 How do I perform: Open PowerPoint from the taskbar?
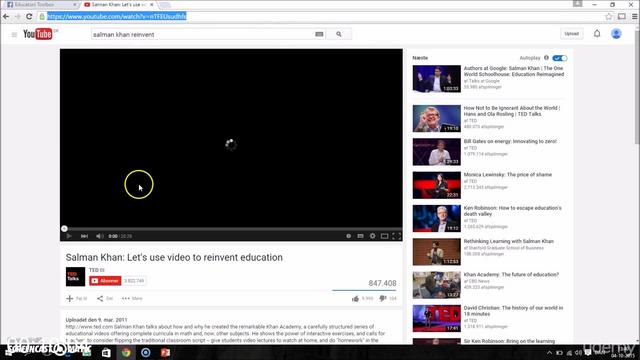point(165,352)
